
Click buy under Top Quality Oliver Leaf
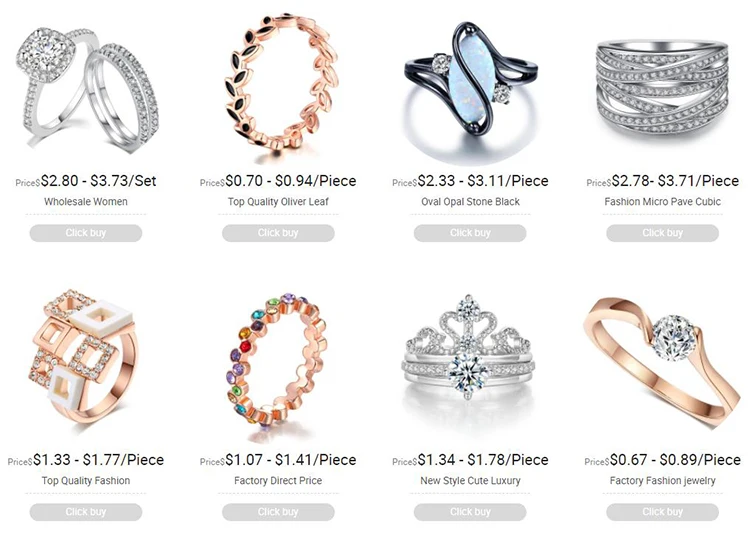278,233
